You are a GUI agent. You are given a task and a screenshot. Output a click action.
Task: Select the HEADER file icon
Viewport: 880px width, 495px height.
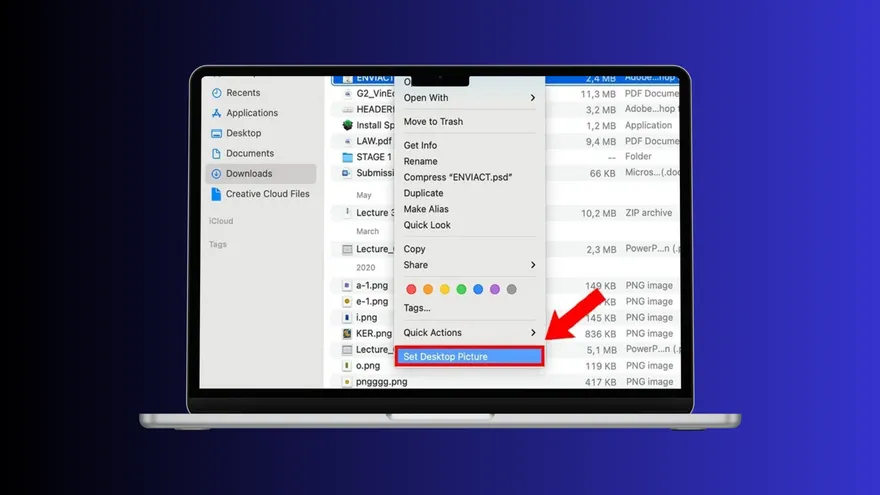(x=347, y=109)
